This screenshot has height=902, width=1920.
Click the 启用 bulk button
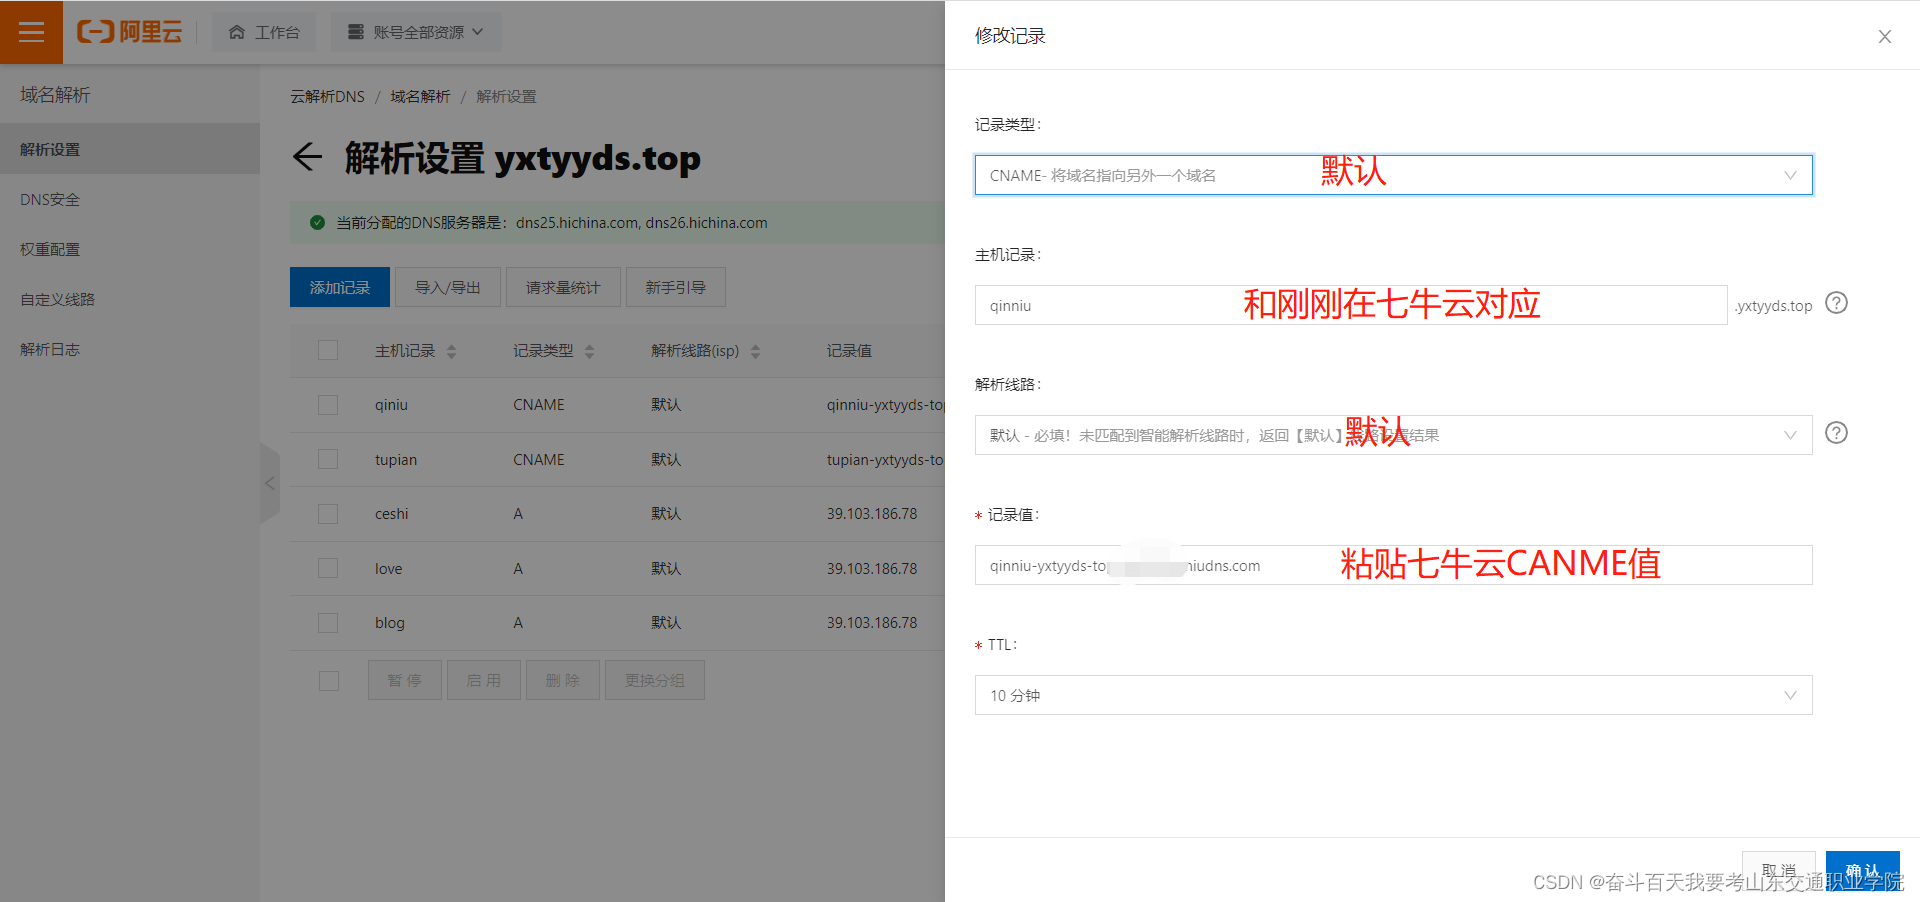[x=484, y=680]
